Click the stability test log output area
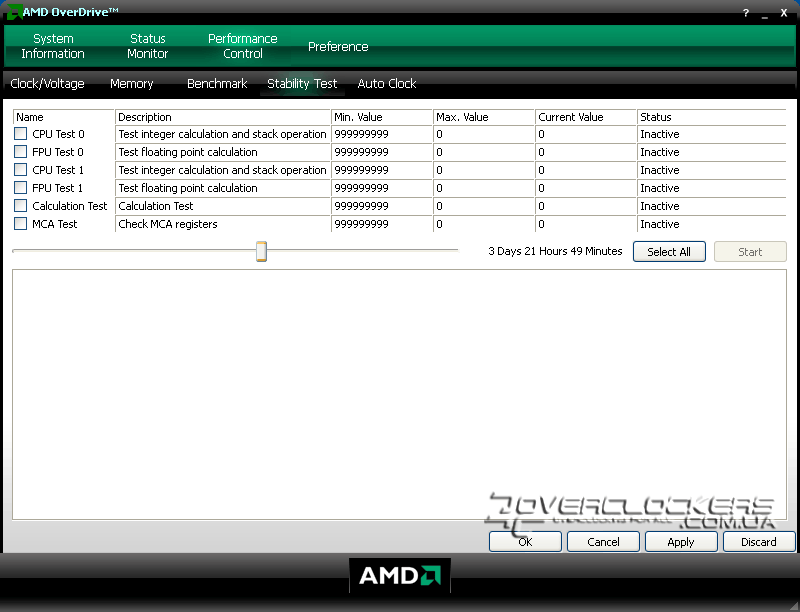 tap(399, 394)
